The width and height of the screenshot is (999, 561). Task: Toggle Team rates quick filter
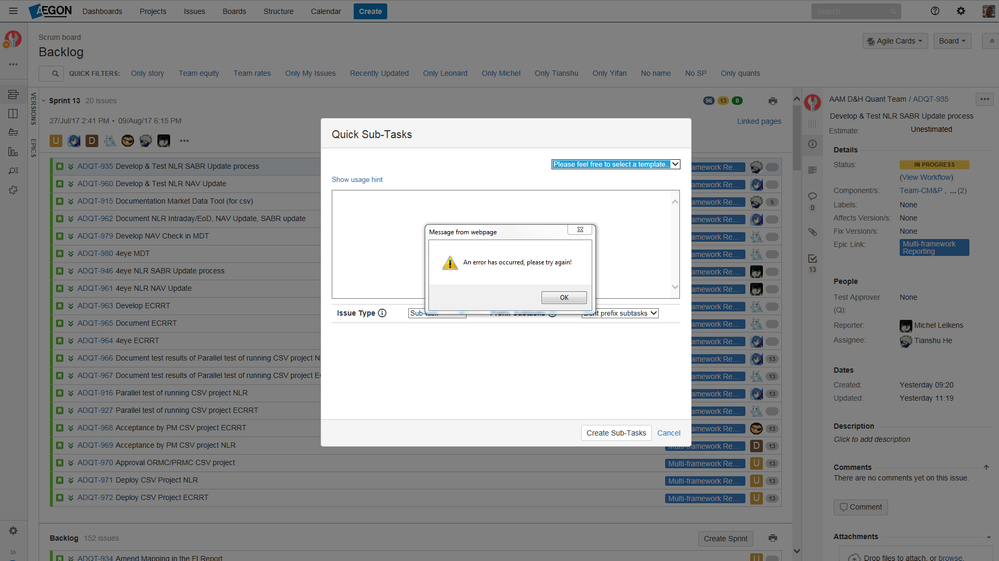coord(252,73)
